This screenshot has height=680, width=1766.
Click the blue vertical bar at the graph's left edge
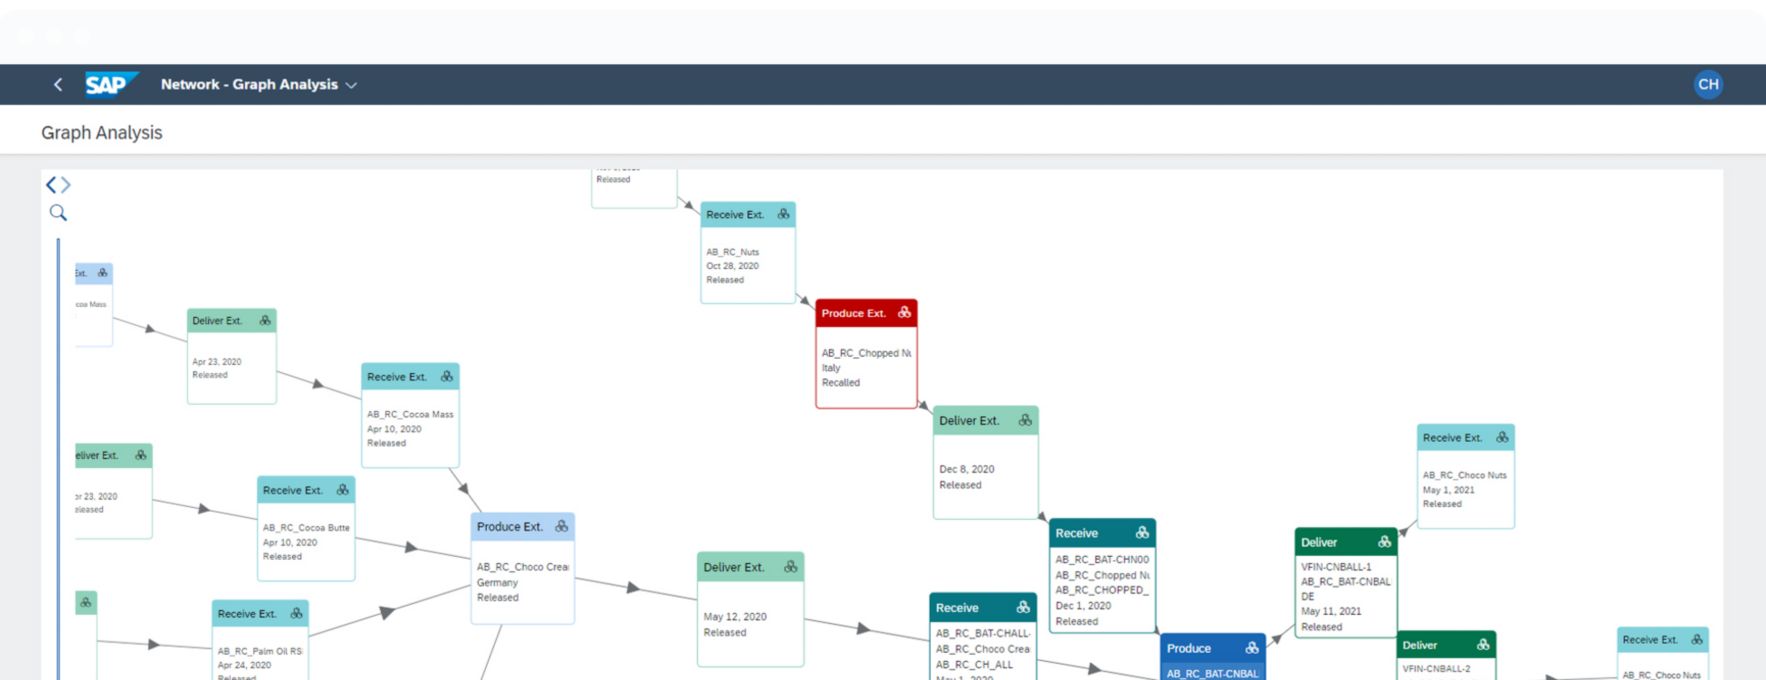coord(58,450)
